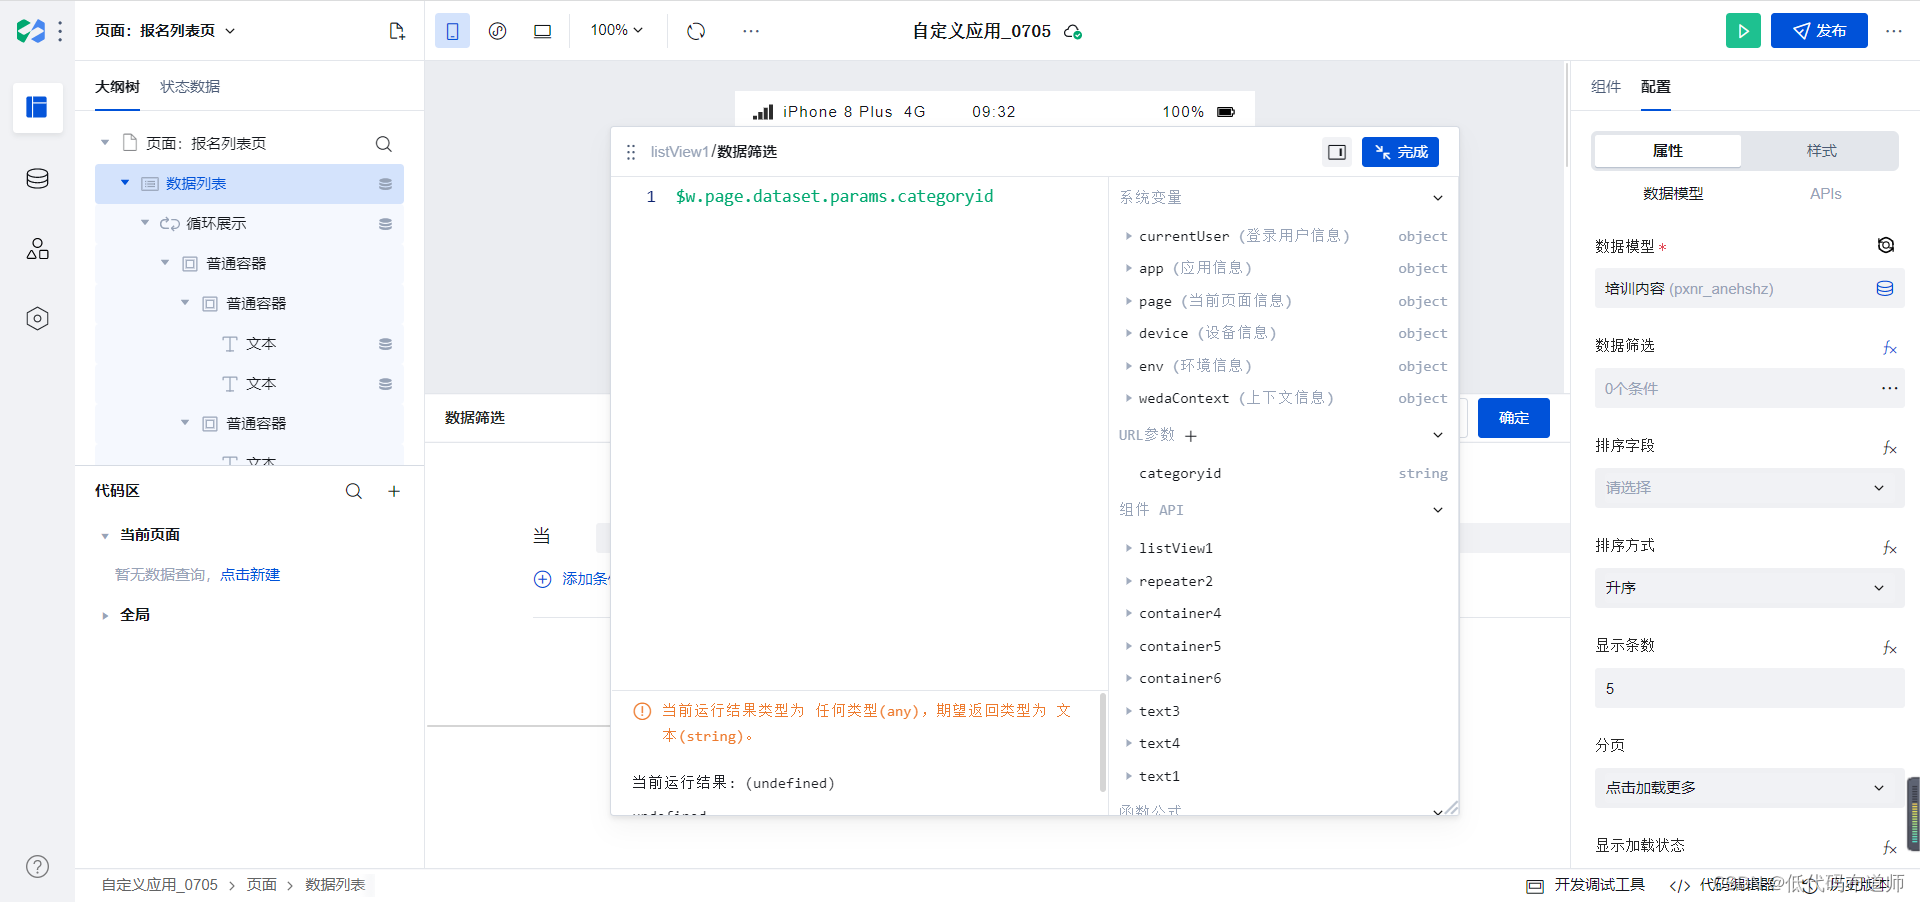The height and width of the screenshot is (902, 1920).
Task: Select the 配置 tab
Action: (x=1656, y=87)
